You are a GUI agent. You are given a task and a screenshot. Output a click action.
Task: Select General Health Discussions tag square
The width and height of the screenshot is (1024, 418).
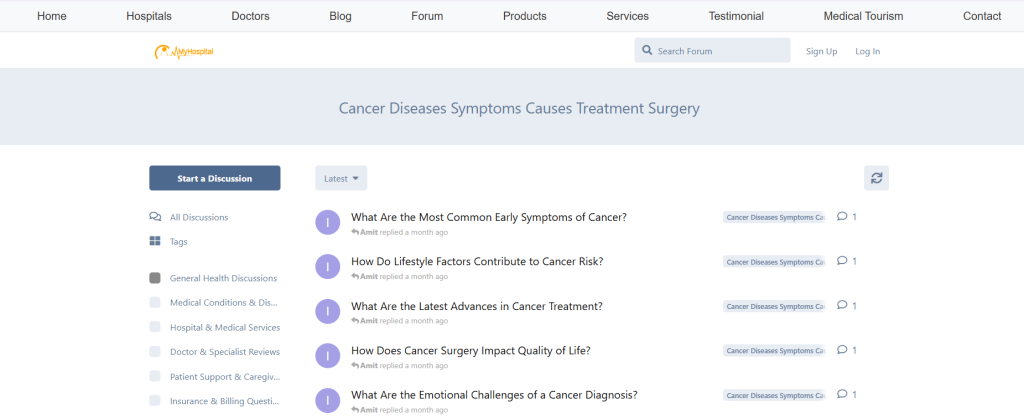[155, 278]
